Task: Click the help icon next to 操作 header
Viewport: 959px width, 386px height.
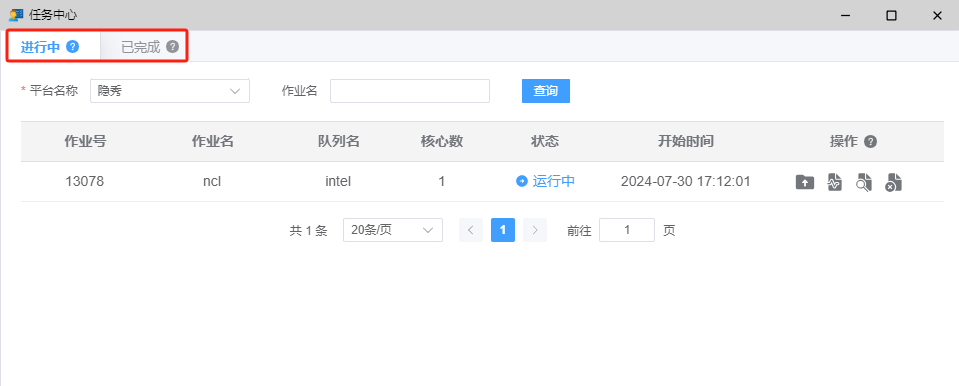Action: [870, 142]
